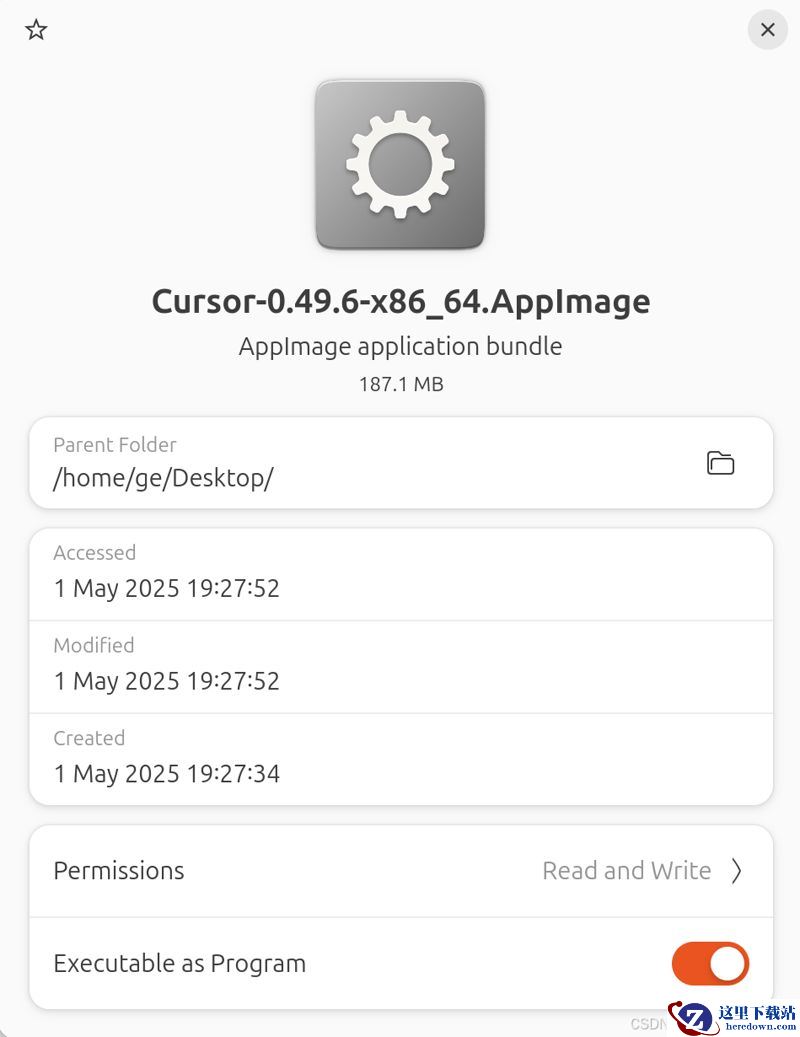Viewport: 800px width, 1037px height.
Task: Click the 187.1 MB file size
Action: [401, 384]
